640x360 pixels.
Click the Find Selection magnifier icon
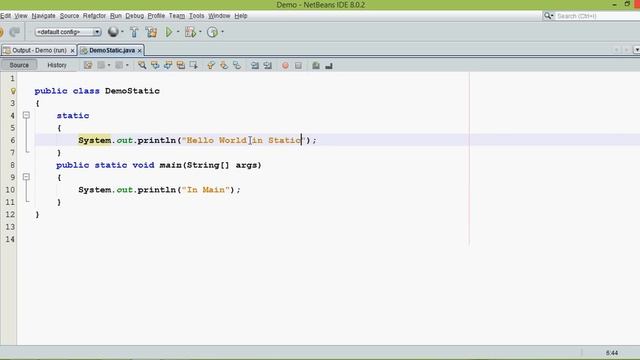tap(142, 65)
